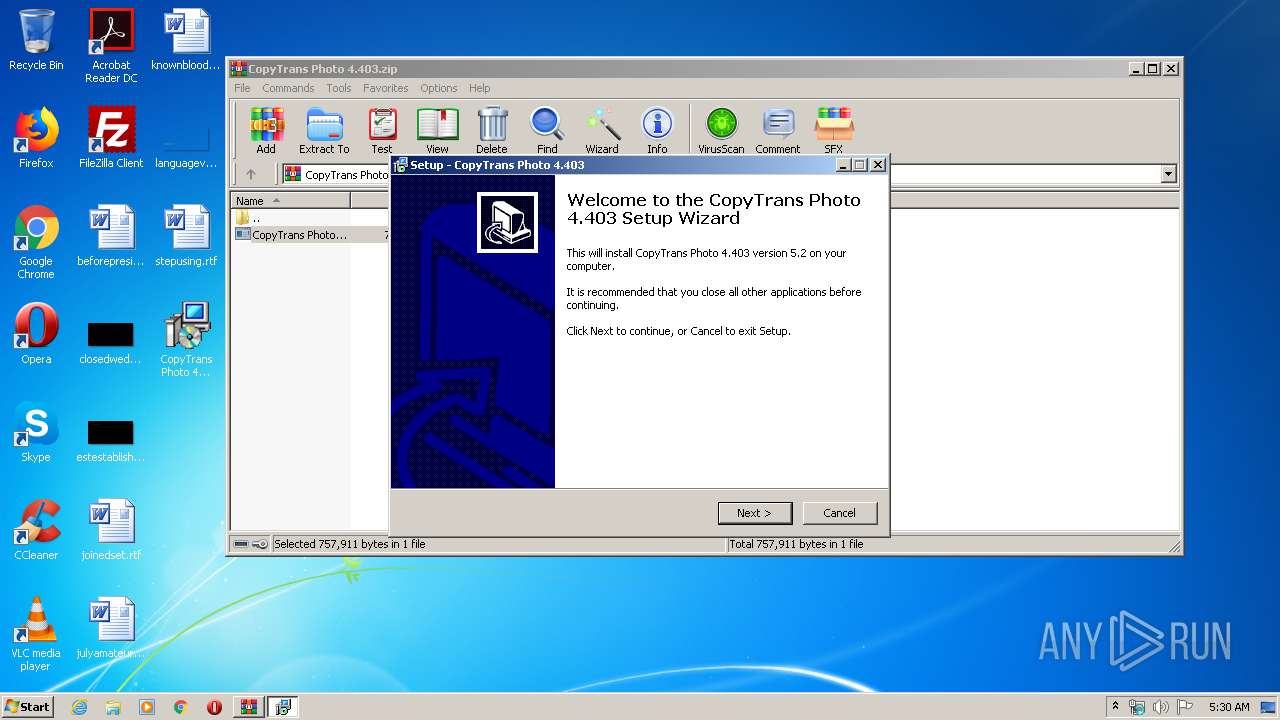Click the Test archive toolbar icon
The height and width of the screenshot is (720, 1280).
382,131
